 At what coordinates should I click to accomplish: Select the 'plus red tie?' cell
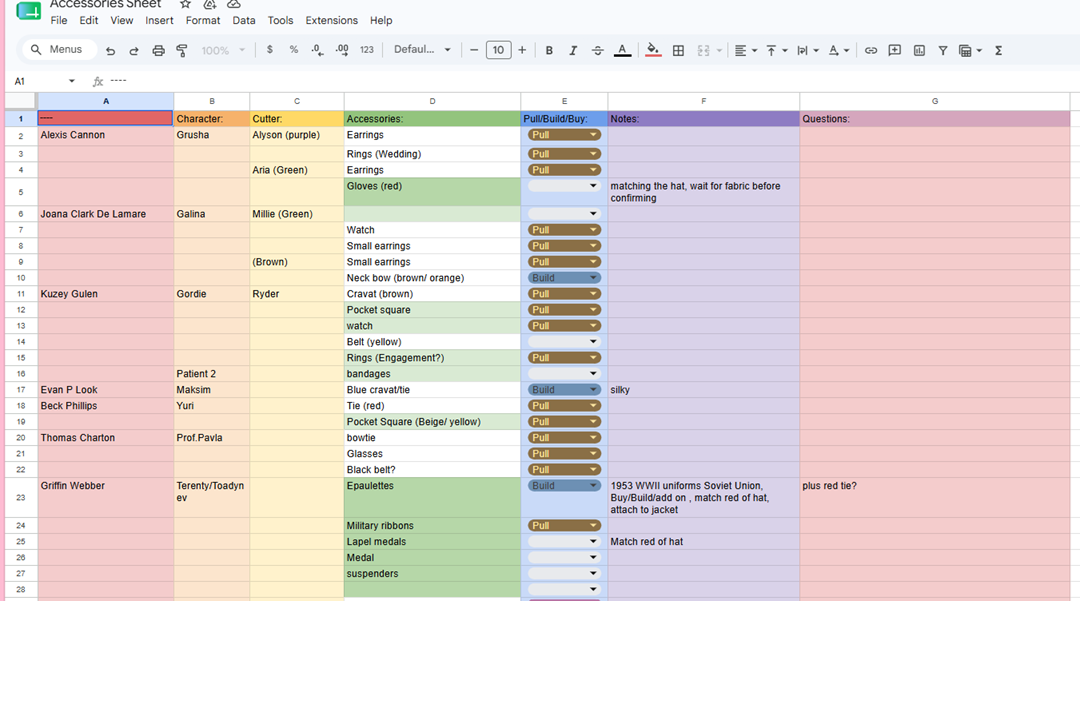point(935,497)
